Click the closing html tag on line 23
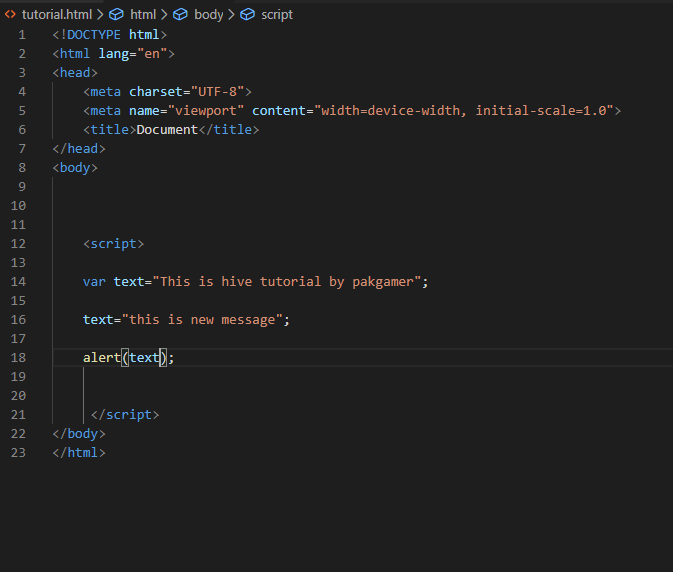Viewport: 673px width, 572px height. tap(79, 453)
